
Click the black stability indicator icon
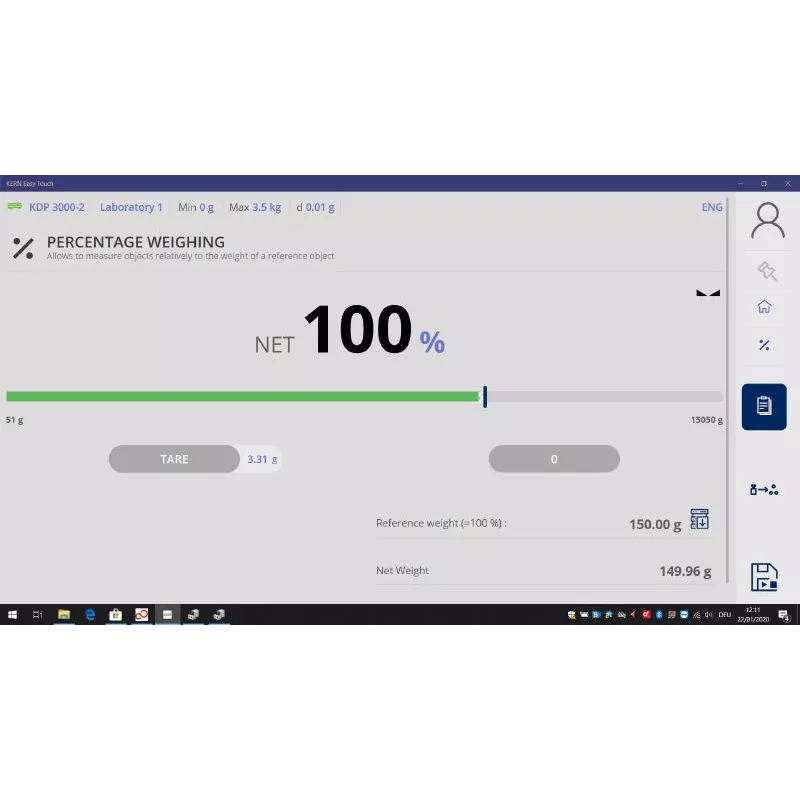(708, 294)
